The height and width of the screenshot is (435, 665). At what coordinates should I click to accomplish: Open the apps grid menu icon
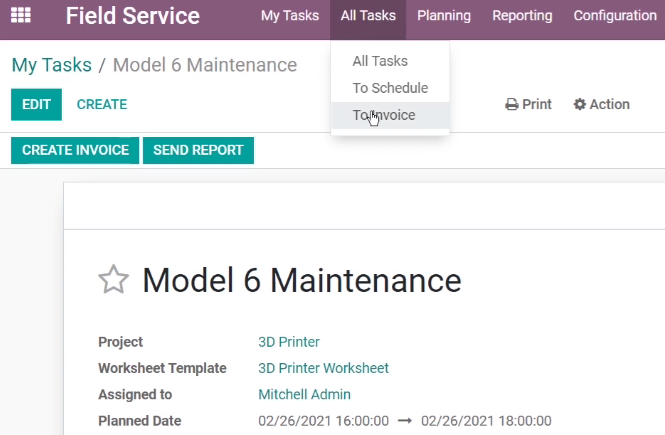(x=21, y=15)
